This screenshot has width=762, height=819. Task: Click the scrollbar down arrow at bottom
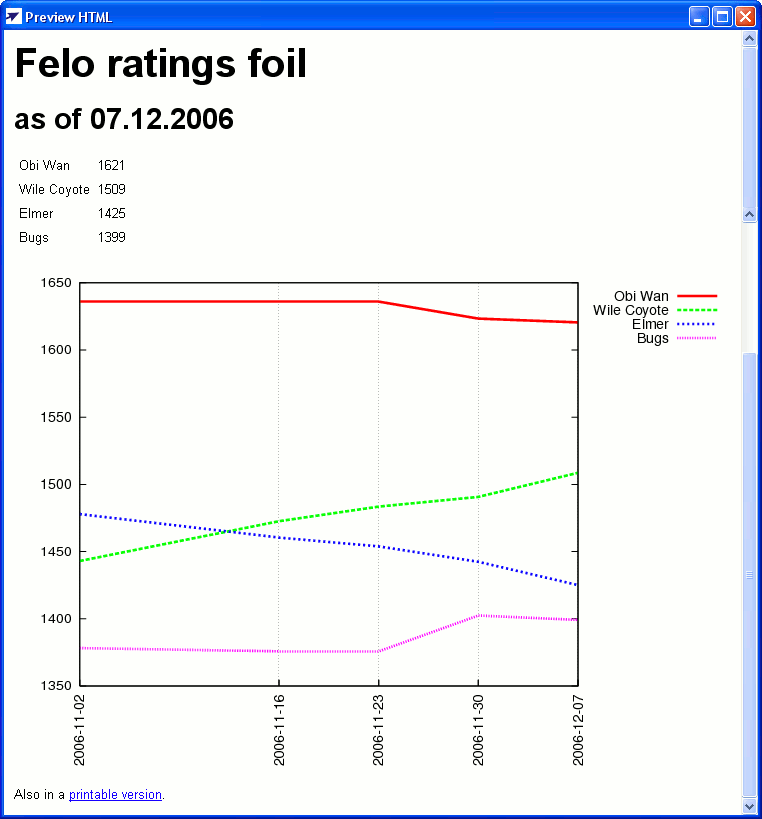749,806
